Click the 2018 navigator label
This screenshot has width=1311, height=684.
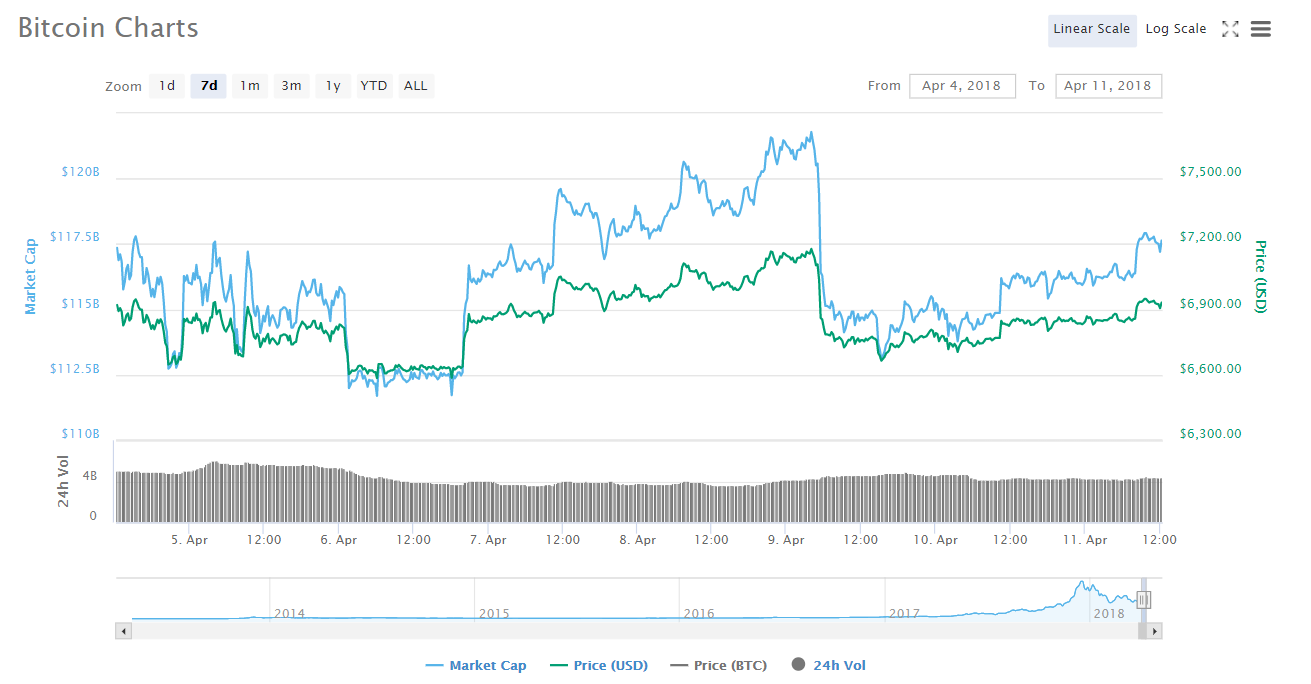pos(1109,613)
